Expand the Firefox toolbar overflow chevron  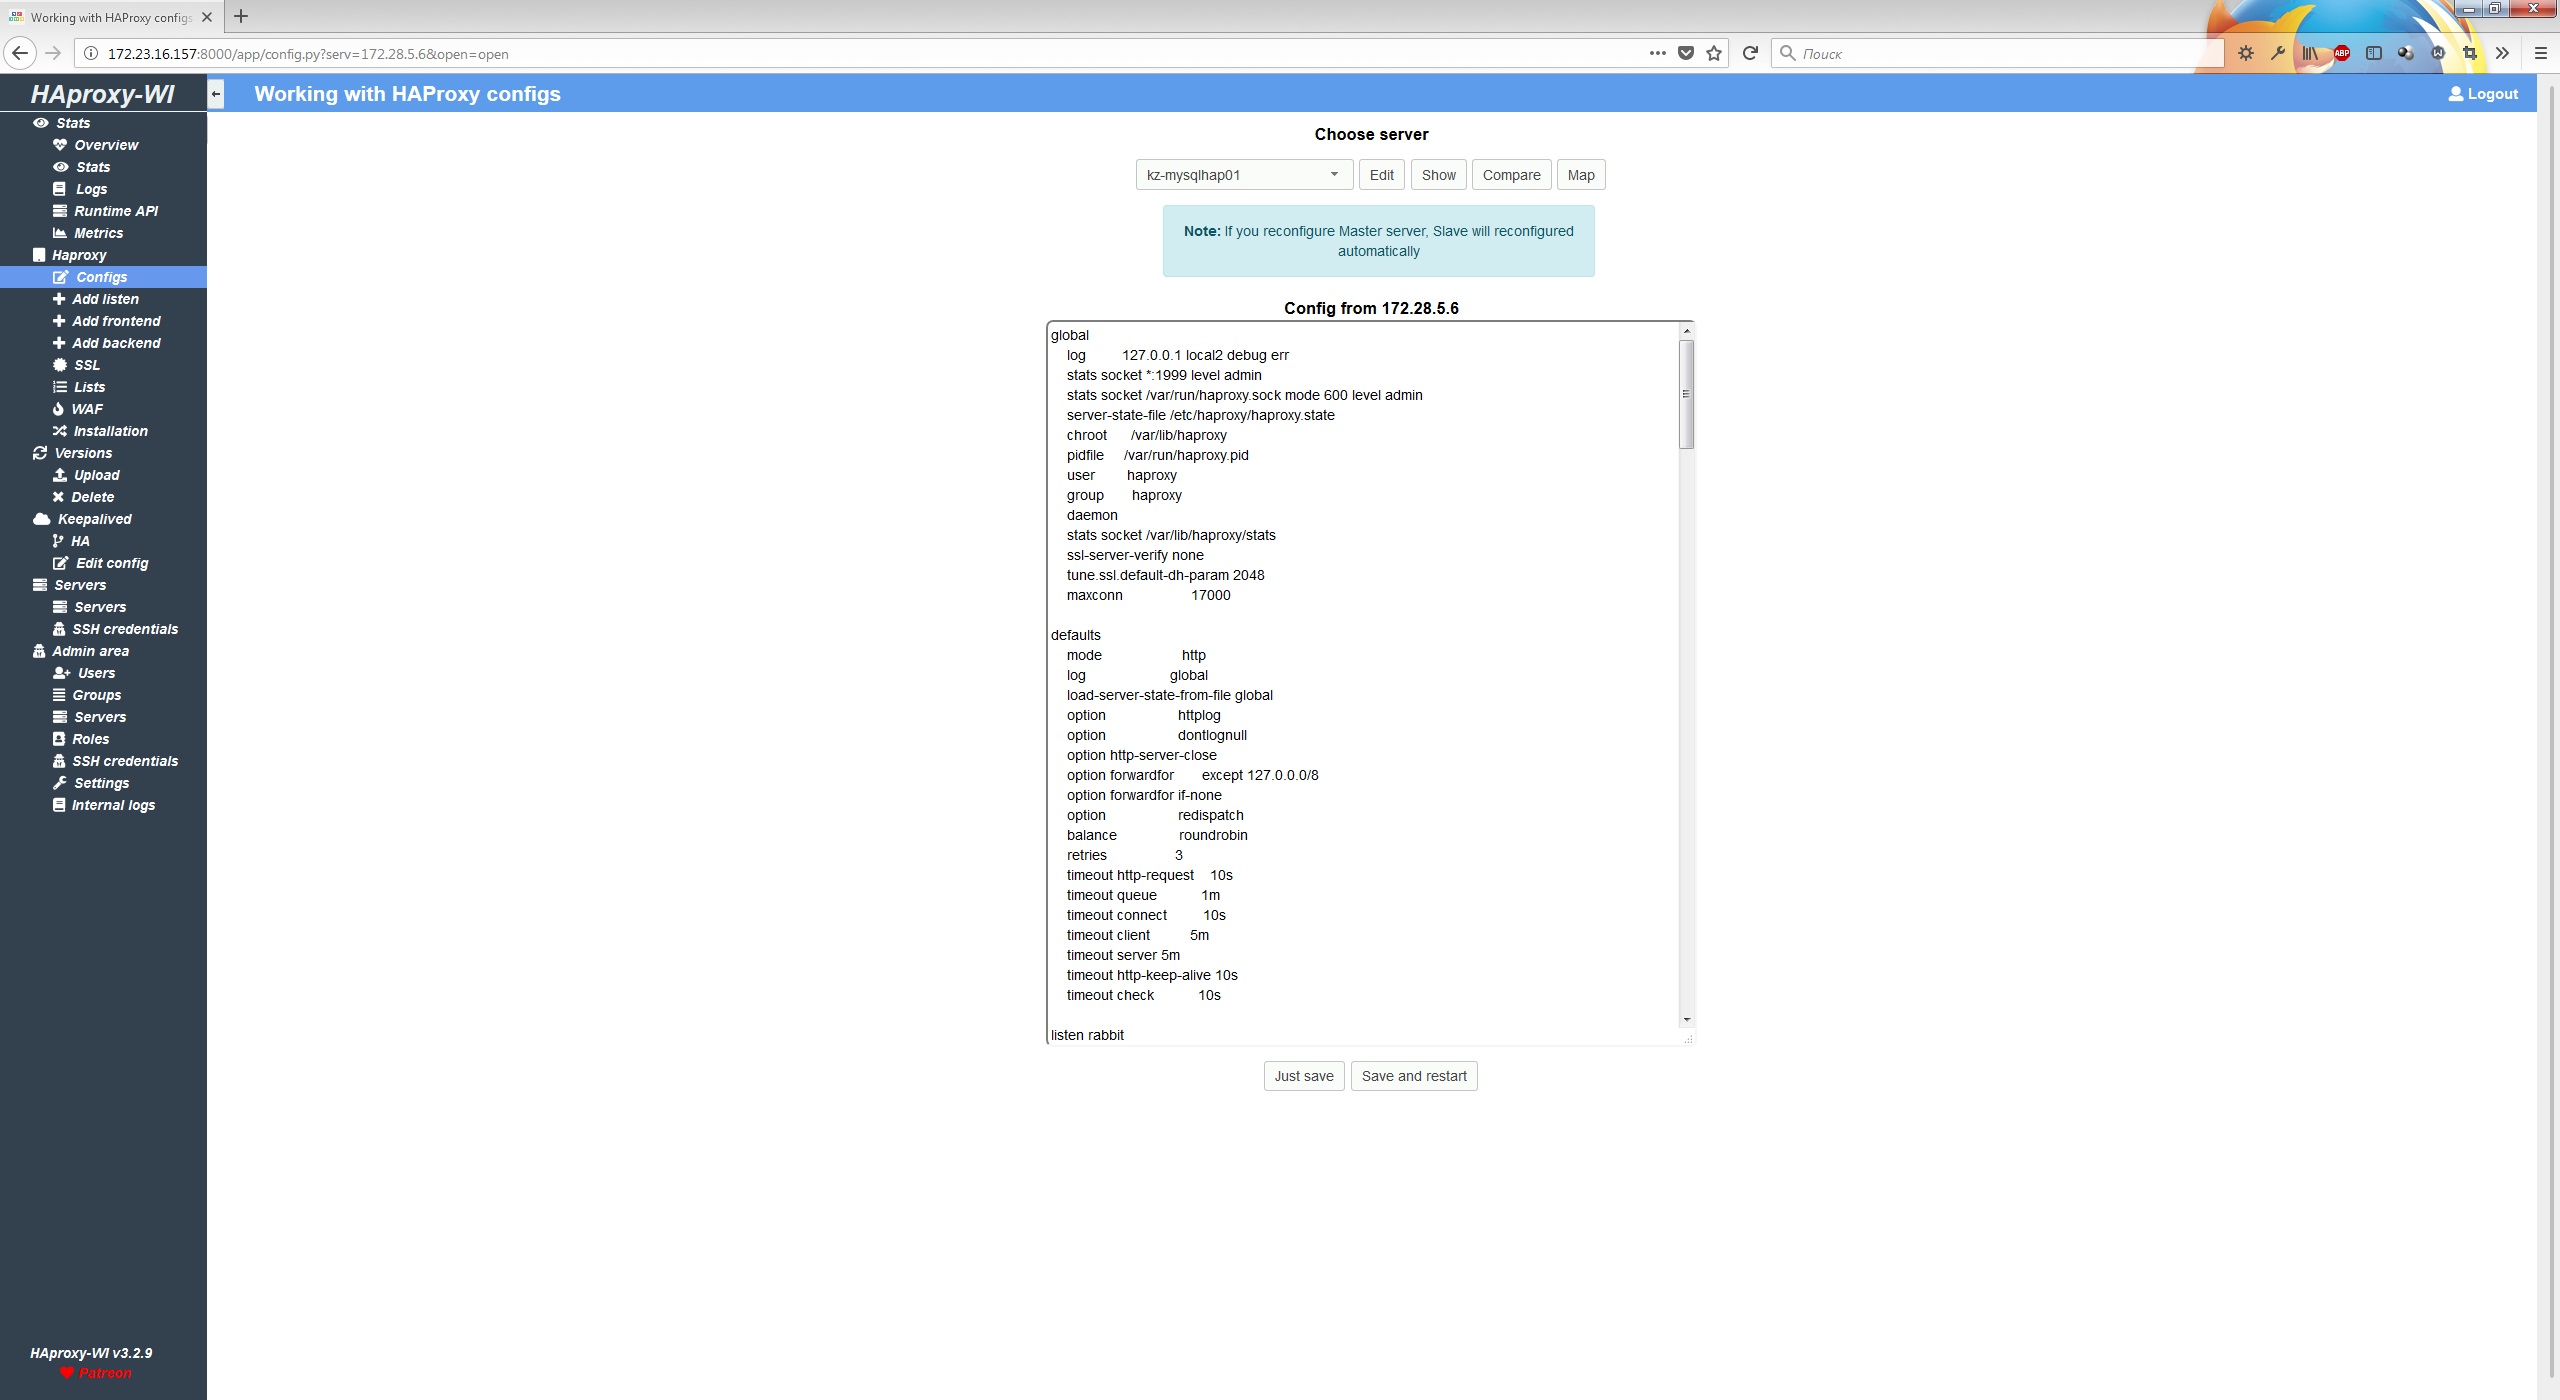[2502, 54]
